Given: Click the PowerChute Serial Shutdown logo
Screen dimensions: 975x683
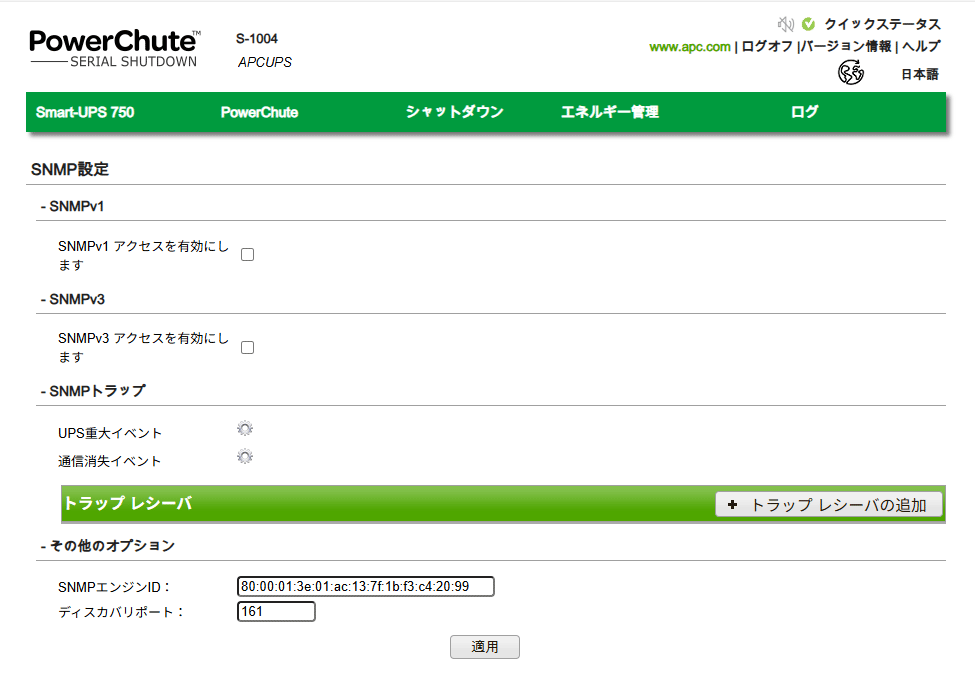Looking at the screenshot, I should [115, 48].
